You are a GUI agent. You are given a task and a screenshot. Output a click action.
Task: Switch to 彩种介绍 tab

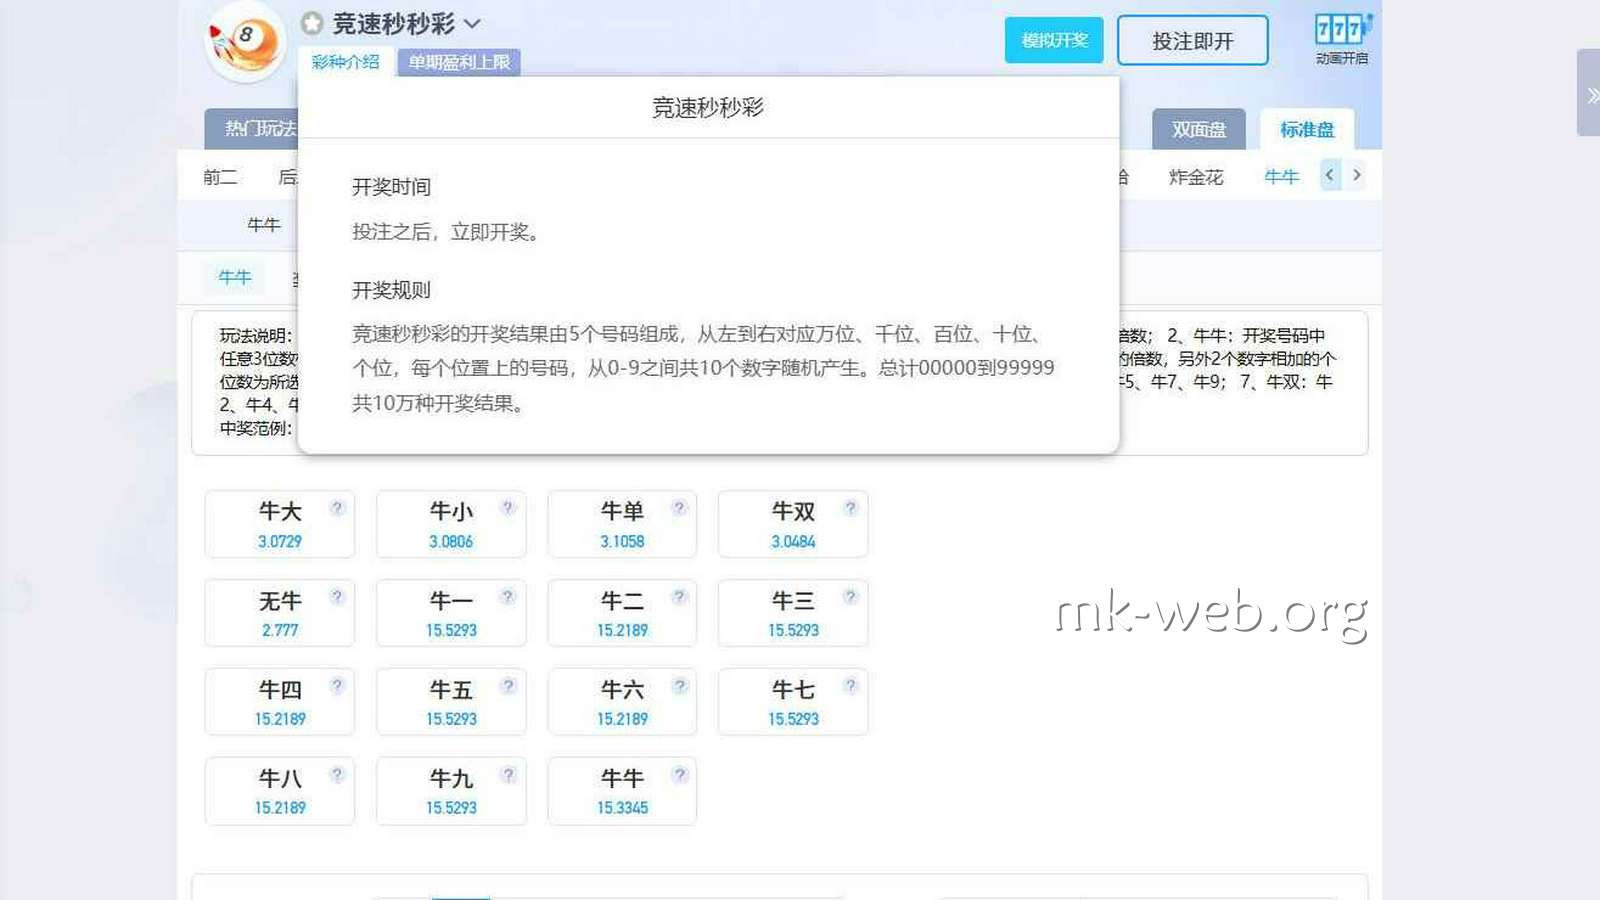pyautogui.click(x=346, y=62)
